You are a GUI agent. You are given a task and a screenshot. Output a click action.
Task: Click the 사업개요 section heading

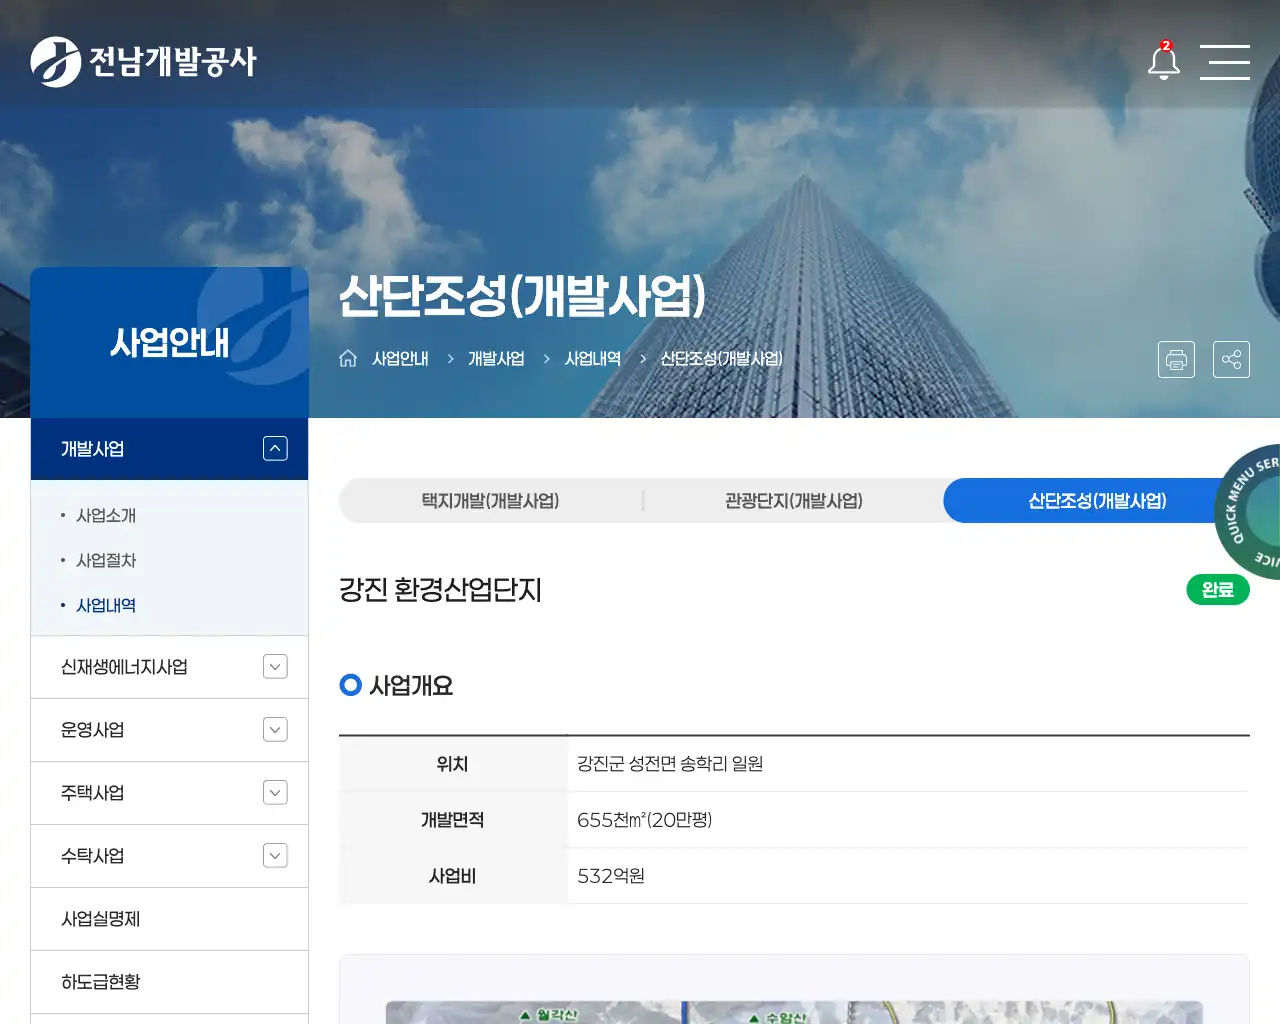(x=411, y=686)
